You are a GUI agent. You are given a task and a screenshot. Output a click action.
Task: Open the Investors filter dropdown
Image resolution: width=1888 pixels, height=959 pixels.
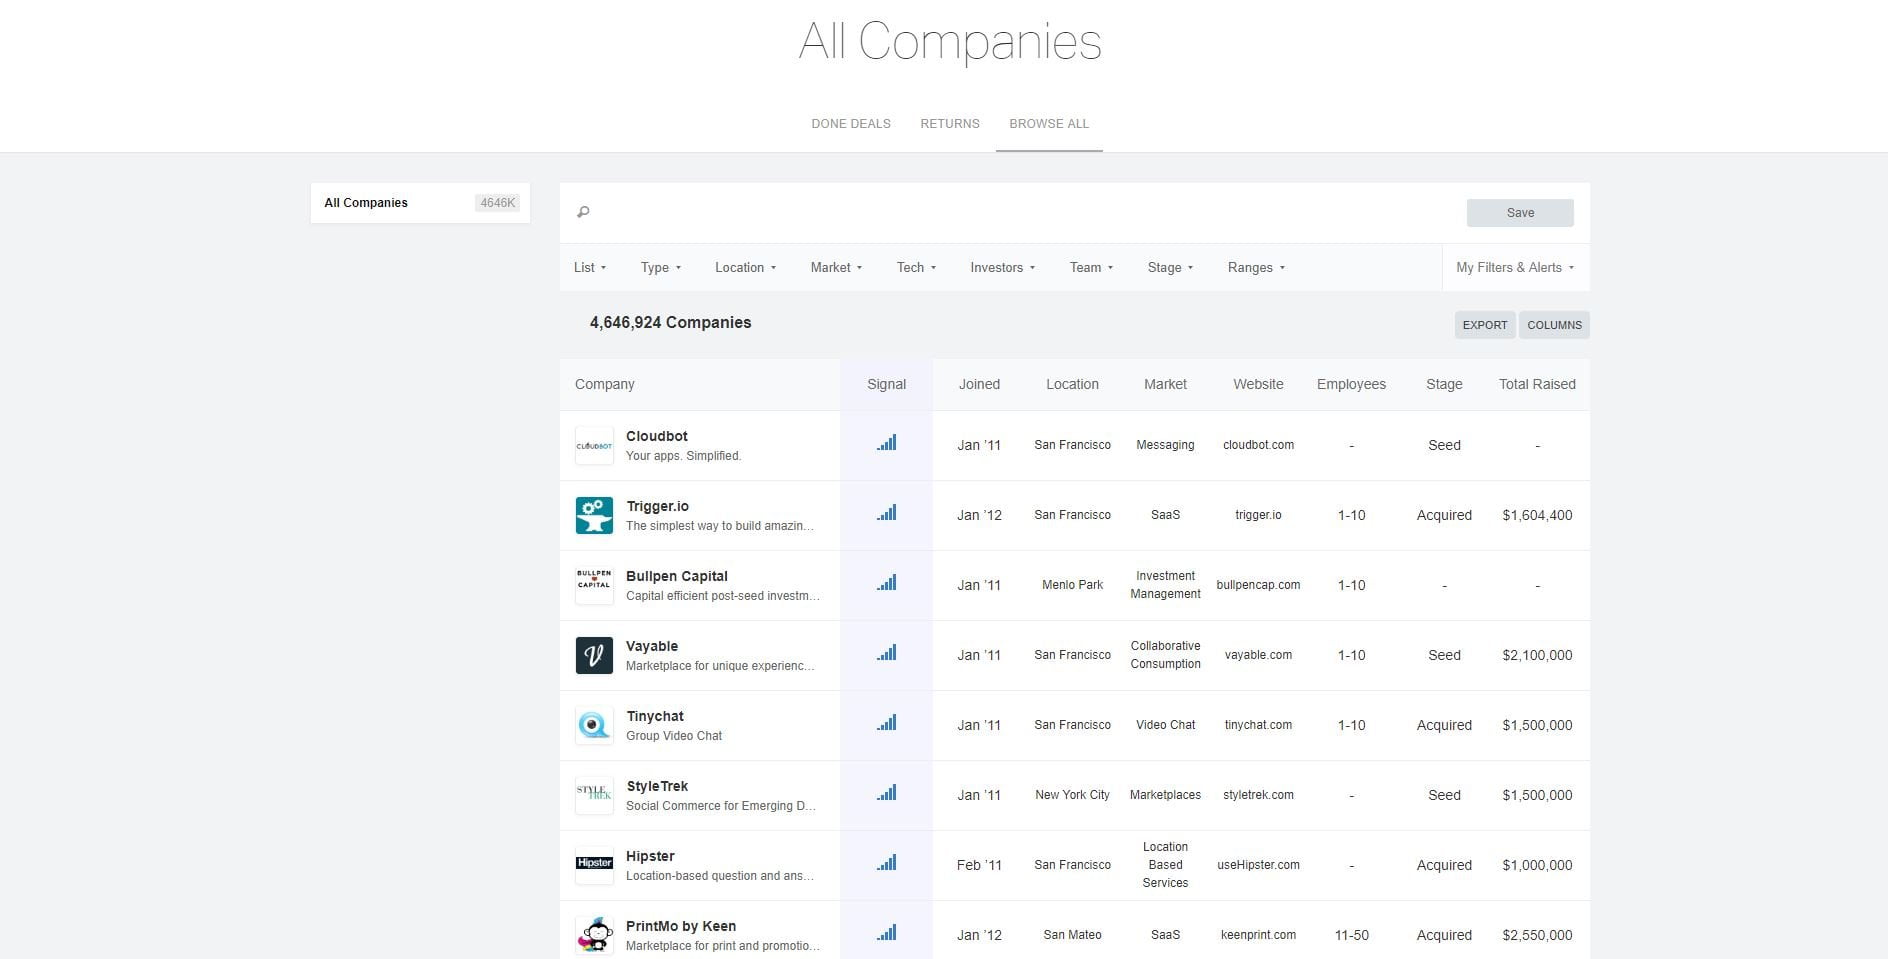click(x=1002, y=268)
